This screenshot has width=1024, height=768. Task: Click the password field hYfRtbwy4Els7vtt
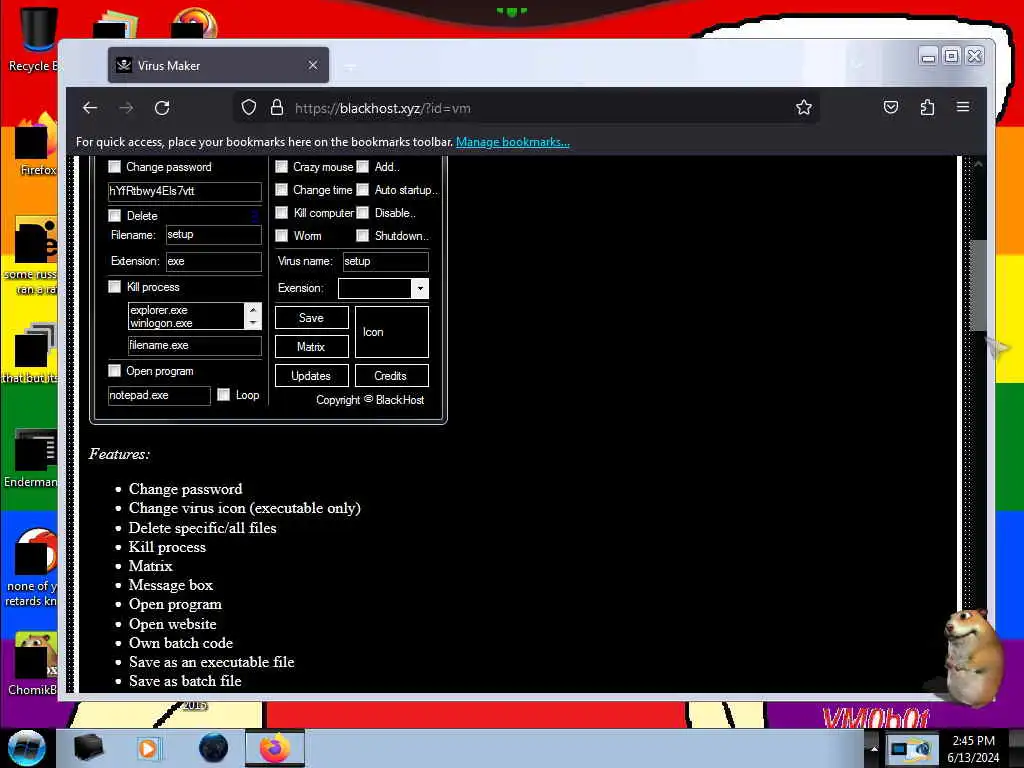point(185,191)
